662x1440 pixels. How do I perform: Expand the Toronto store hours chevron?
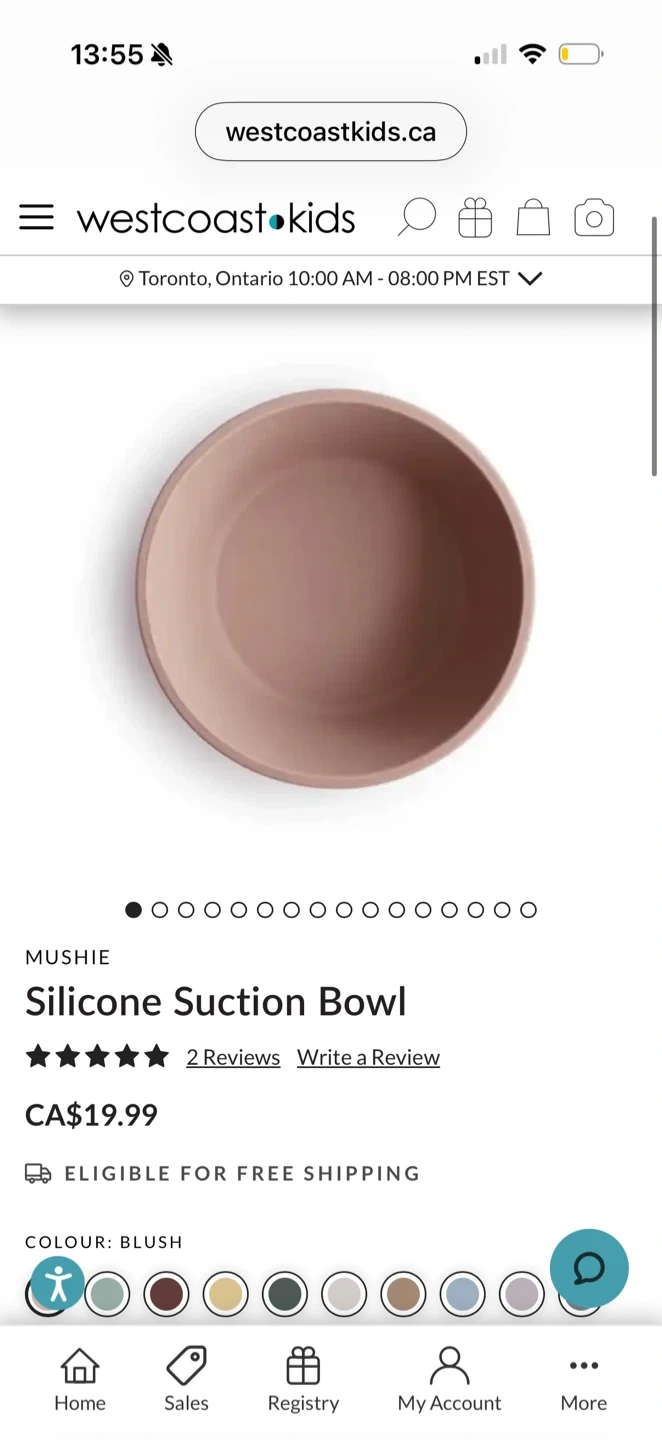pos(531,279)
